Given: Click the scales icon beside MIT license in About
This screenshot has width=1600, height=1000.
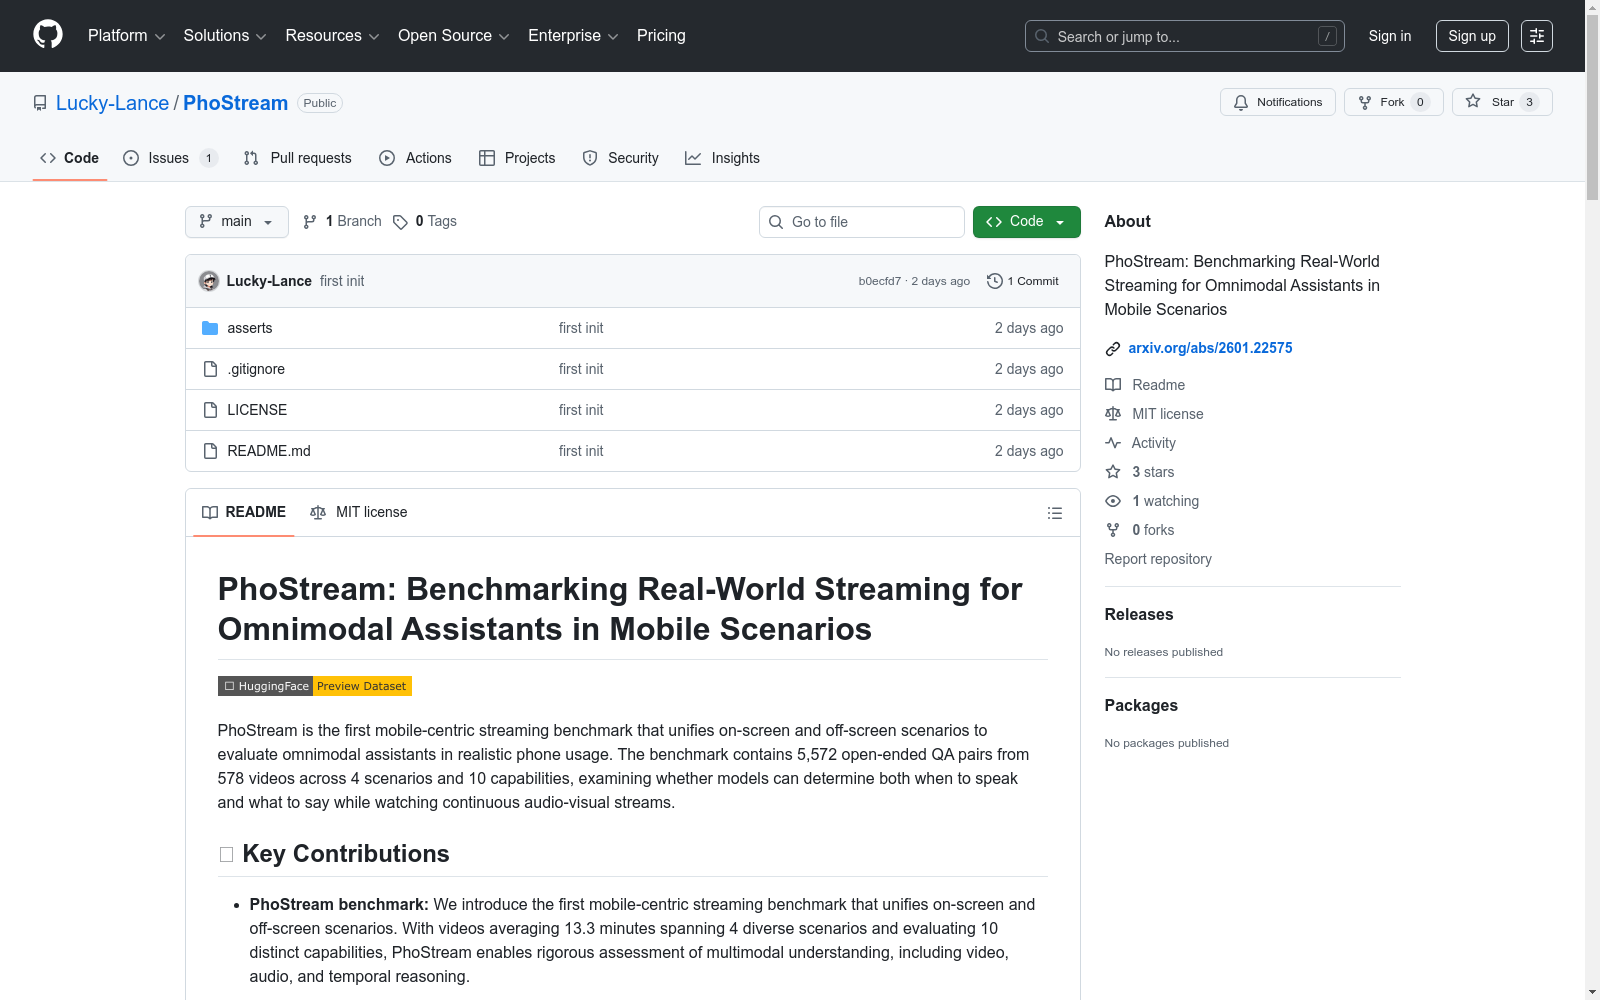Looking at the screenshot, I should point(1112,414).
